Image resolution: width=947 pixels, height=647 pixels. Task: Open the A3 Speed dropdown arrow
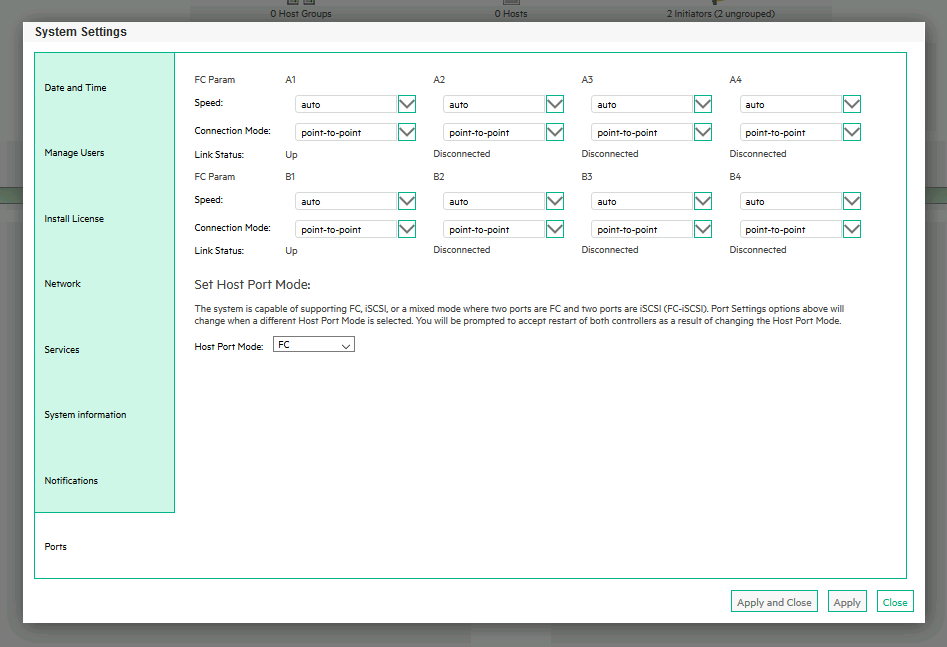pyautogui.click(x=703, y=104)
